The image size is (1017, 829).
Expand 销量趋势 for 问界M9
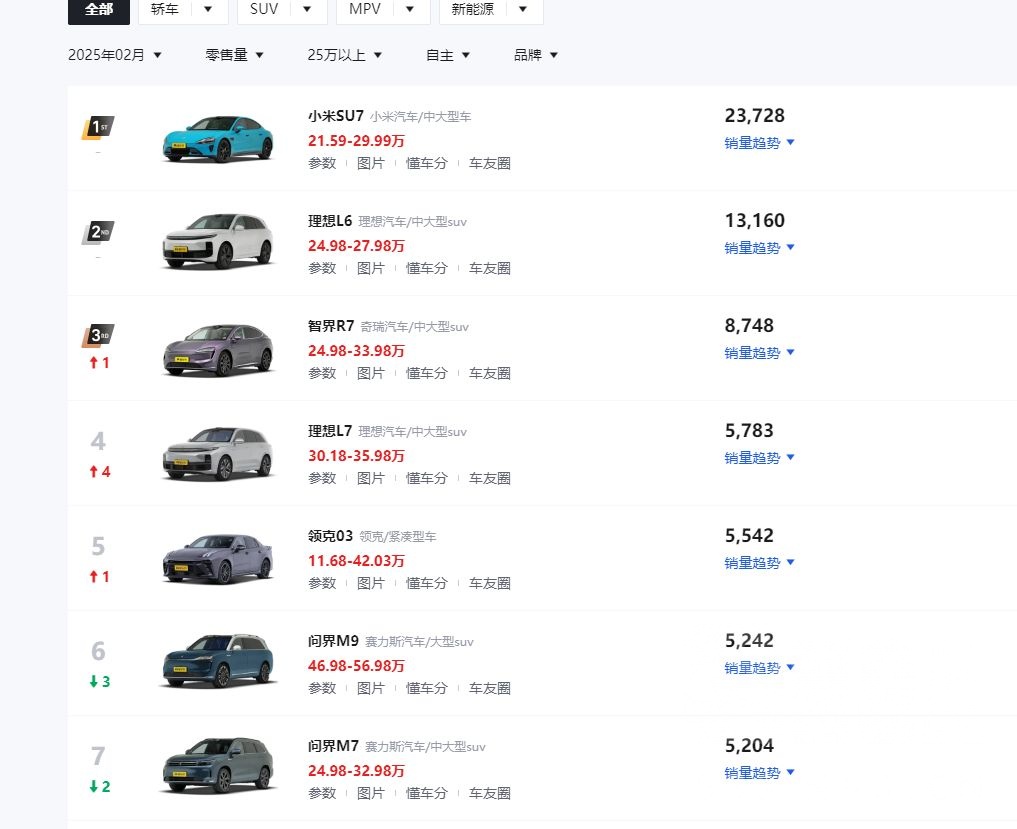coord(759,668)
